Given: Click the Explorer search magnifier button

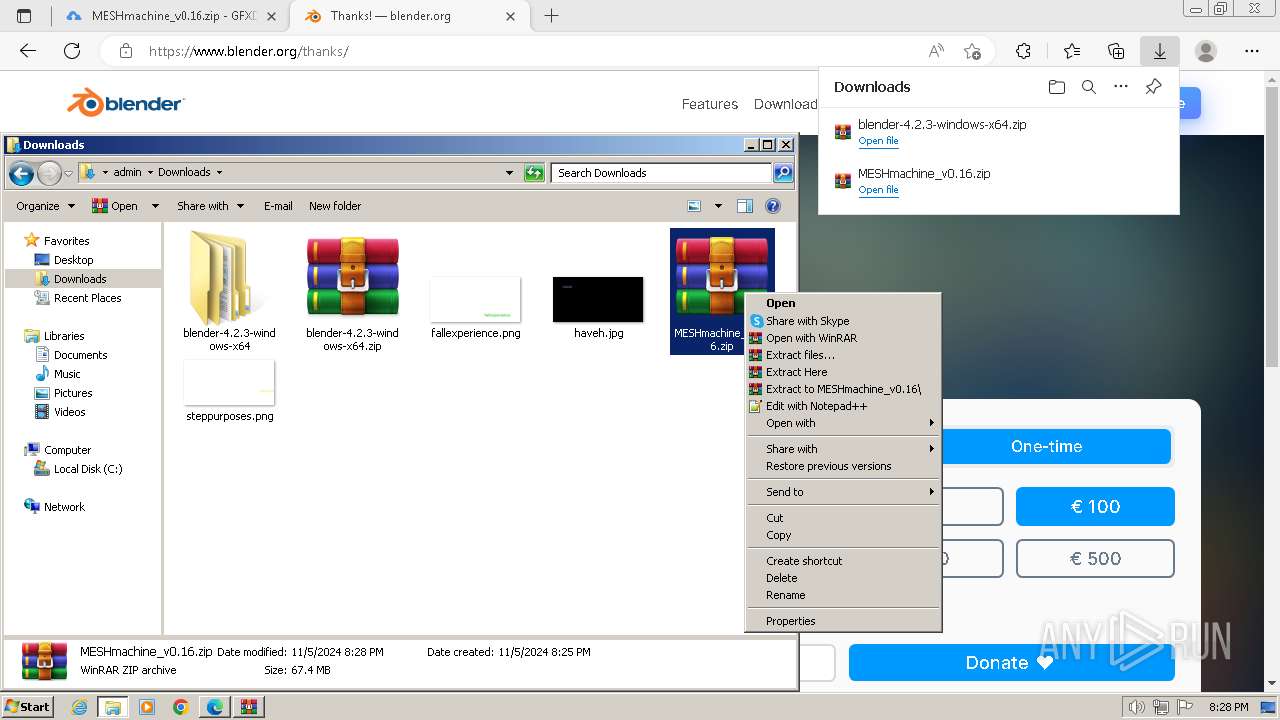Looking at the screenshot, I should point(783,173).
